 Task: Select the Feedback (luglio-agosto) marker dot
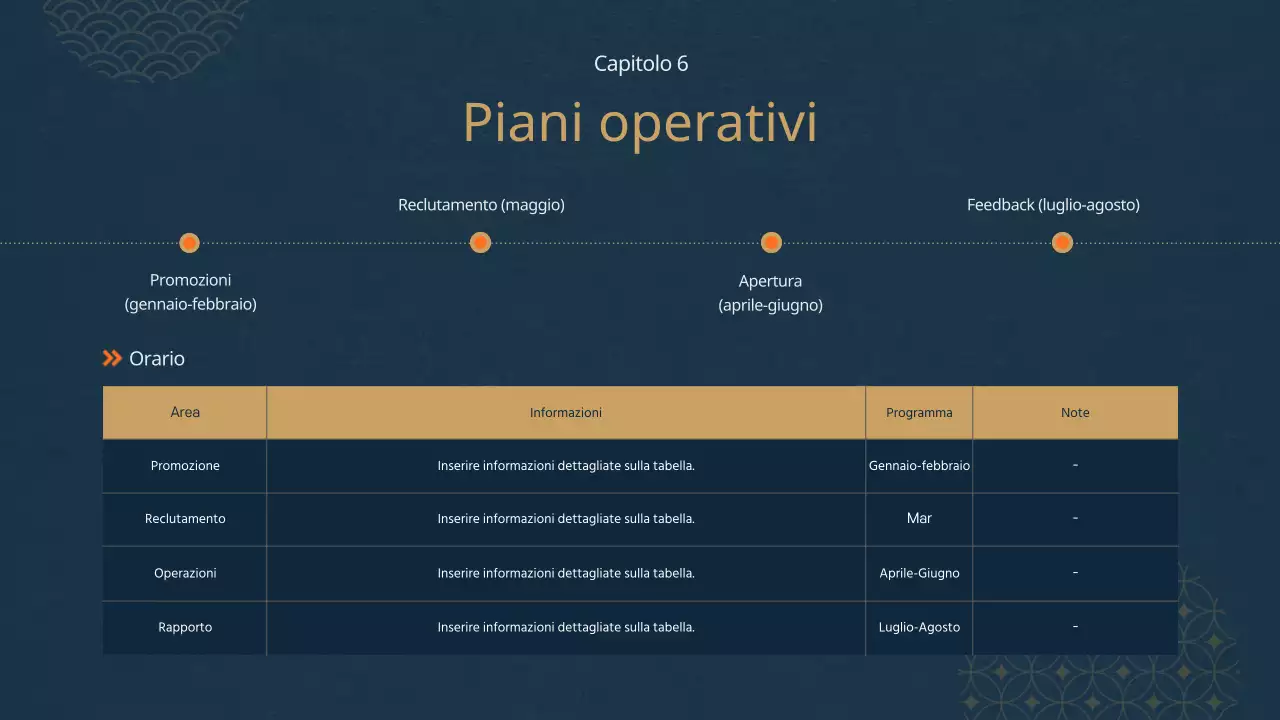click(1062, 242)
